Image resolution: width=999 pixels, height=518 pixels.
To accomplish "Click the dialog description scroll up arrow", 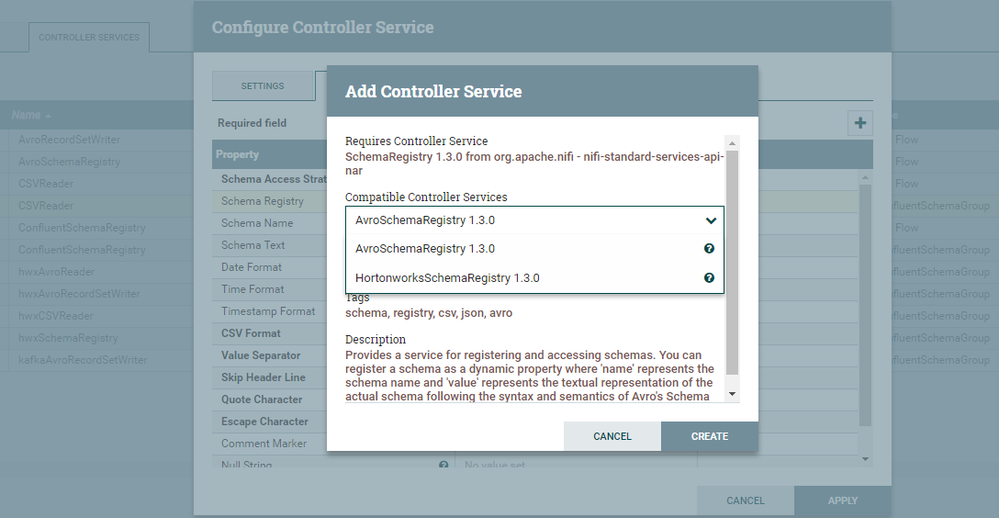I will pos(732,143).
